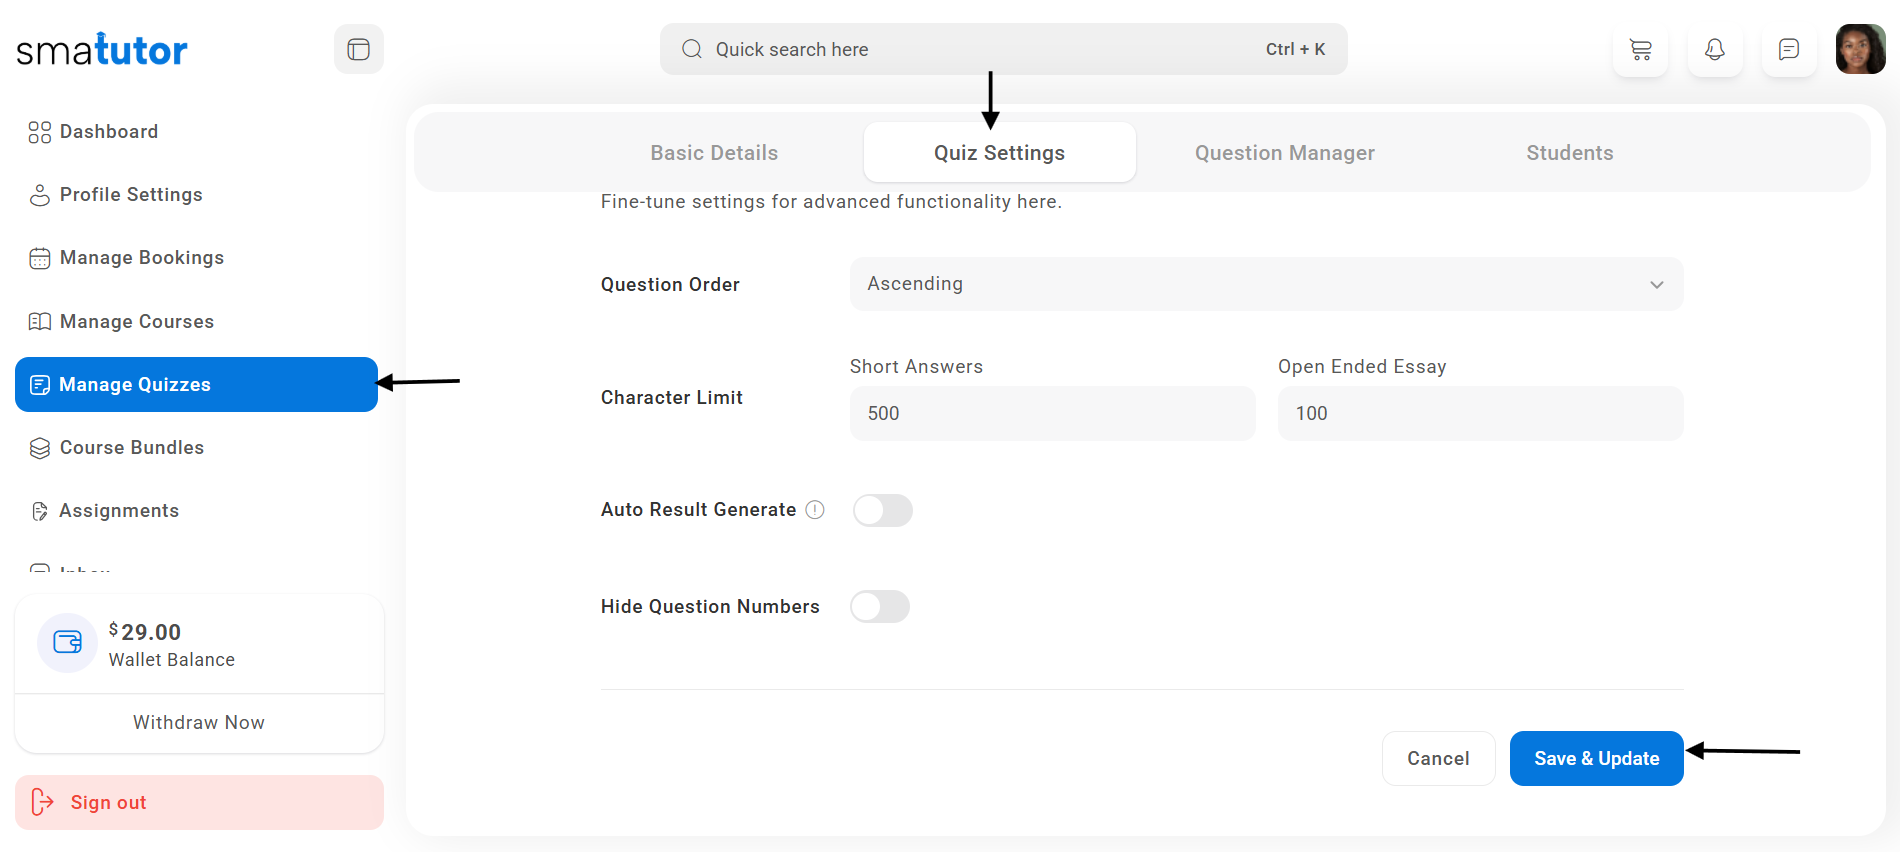1900x852 pixels.
Task: Toggle Hide Question Numbers switch
Action: click(880, 607)
